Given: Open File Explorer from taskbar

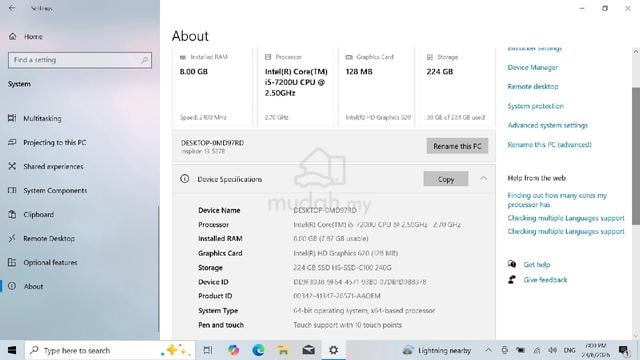Looking at the screenshot, I should pos(283,350).
